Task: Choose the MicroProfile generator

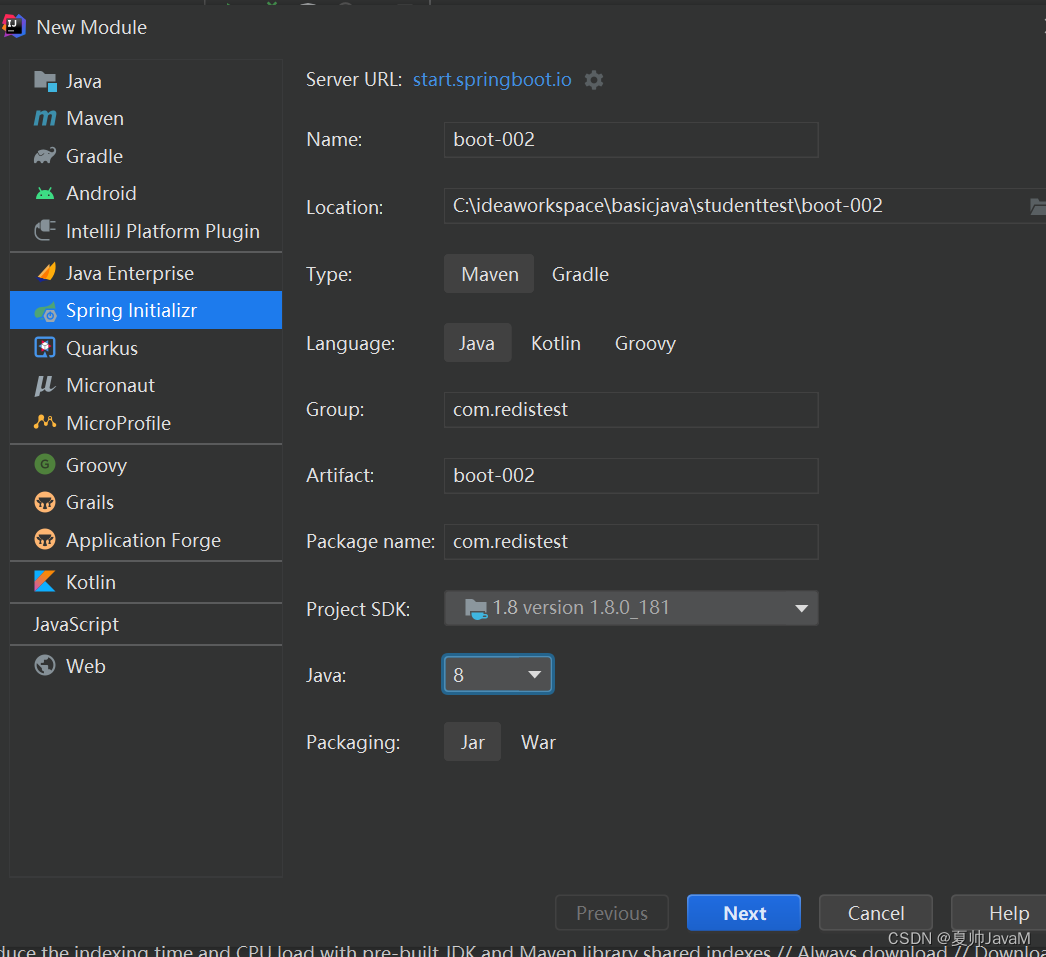Action: tap(115, 423)
